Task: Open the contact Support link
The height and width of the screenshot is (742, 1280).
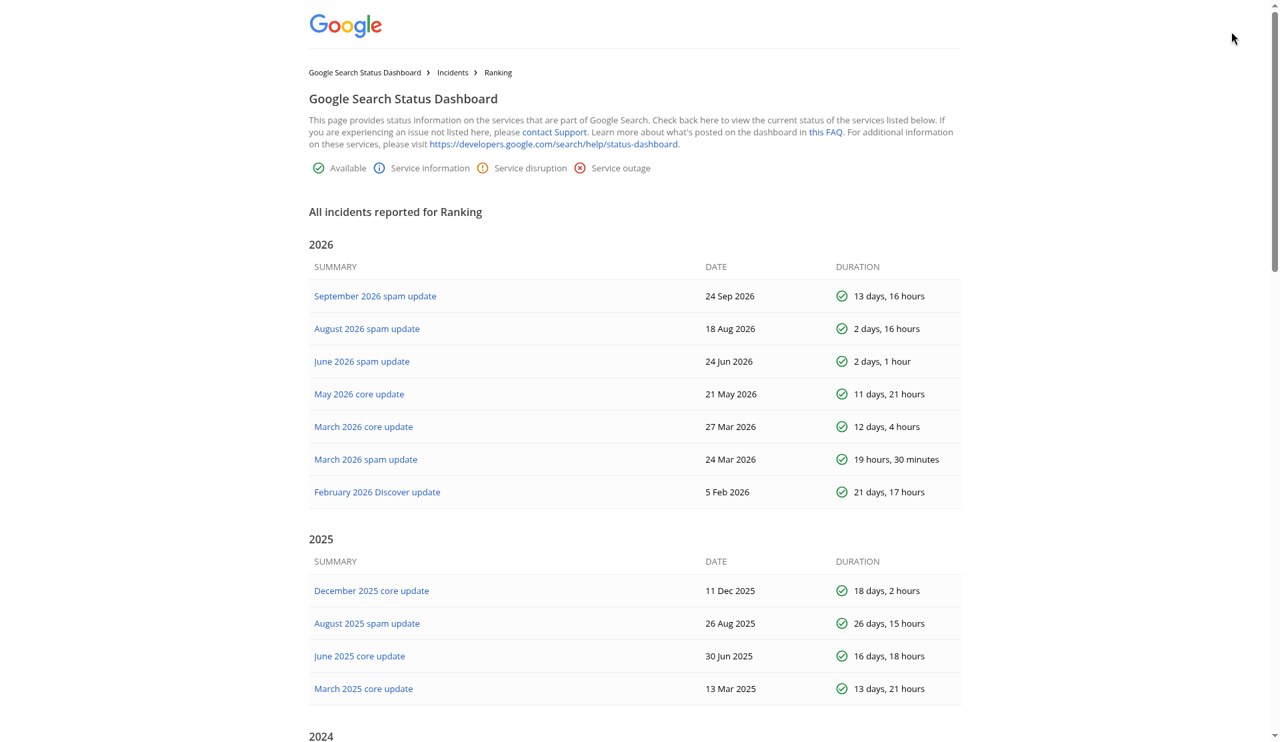Action: [x=554, y=132]
